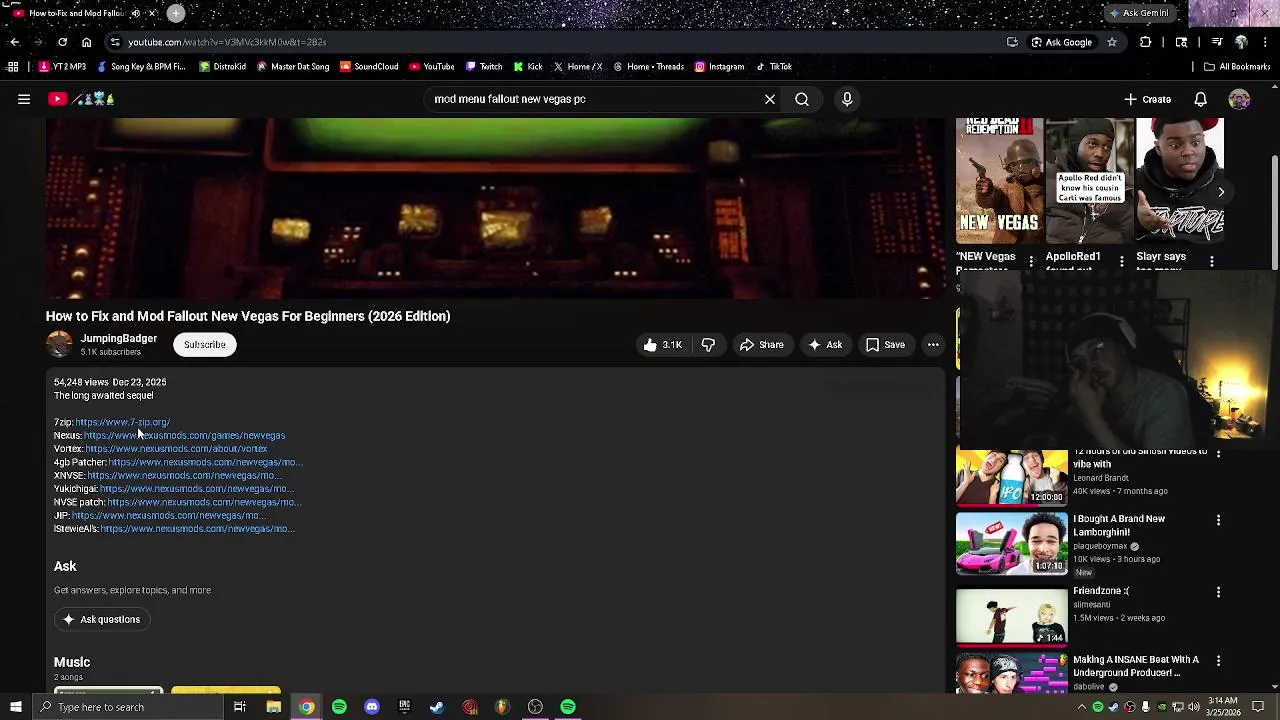Open the Kick bookmark
Image resolution: width=1280 pixels, height=720 pixels.
coord(528,67)
